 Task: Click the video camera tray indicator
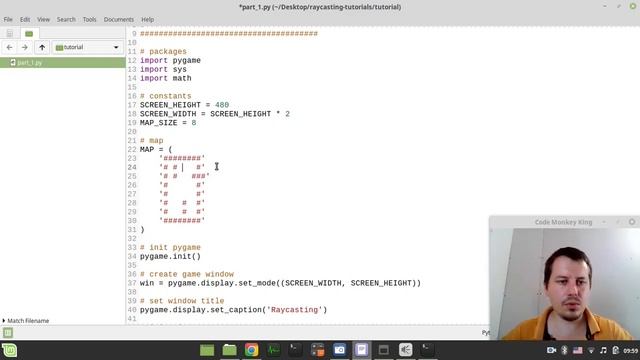pos(551,350)
